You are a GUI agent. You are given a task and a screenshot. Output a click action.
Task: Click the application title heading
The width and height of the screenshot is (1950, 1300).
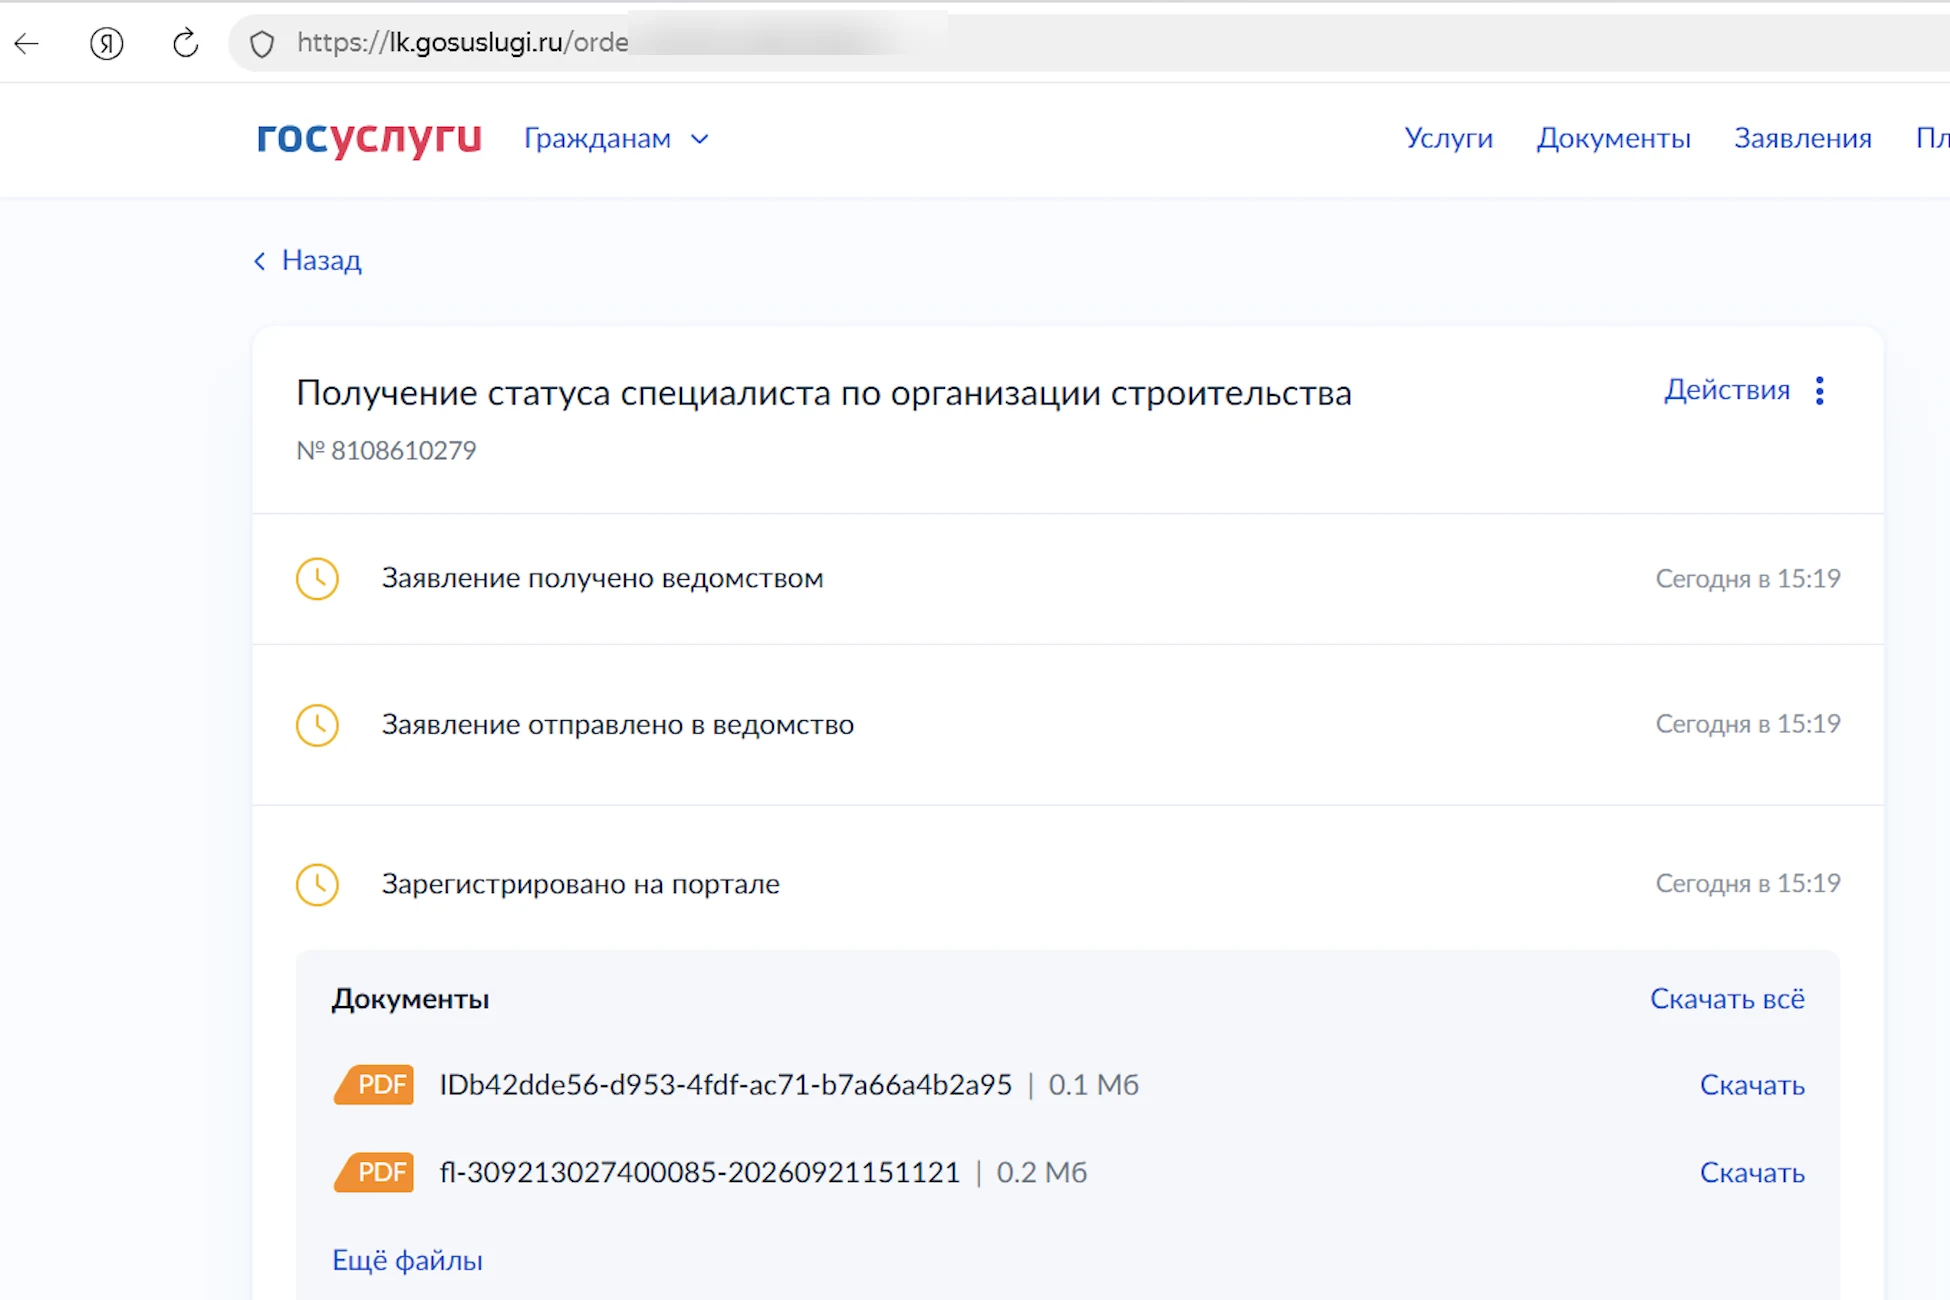pos(823,393)
